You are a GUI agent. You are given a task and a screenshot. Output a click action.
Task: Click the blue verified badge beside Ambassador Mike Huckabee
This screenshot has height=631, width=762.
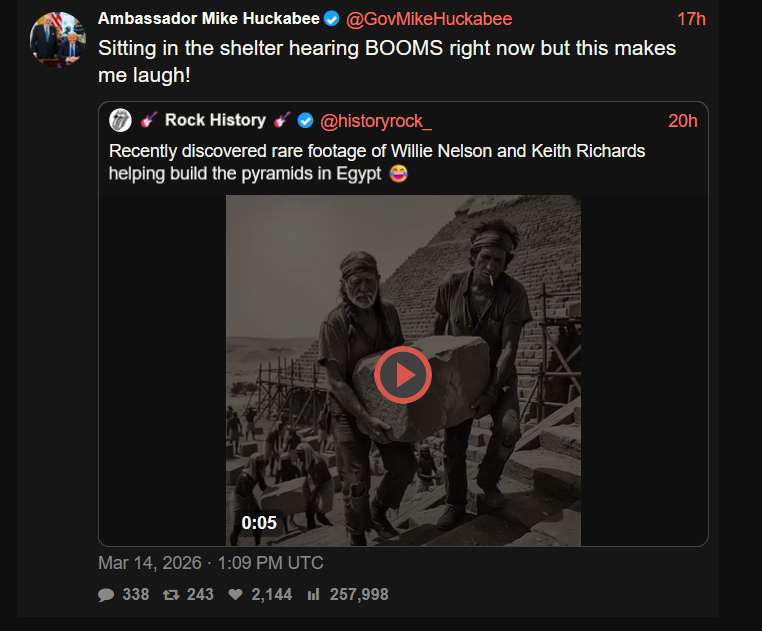click(x=331, y=19)
